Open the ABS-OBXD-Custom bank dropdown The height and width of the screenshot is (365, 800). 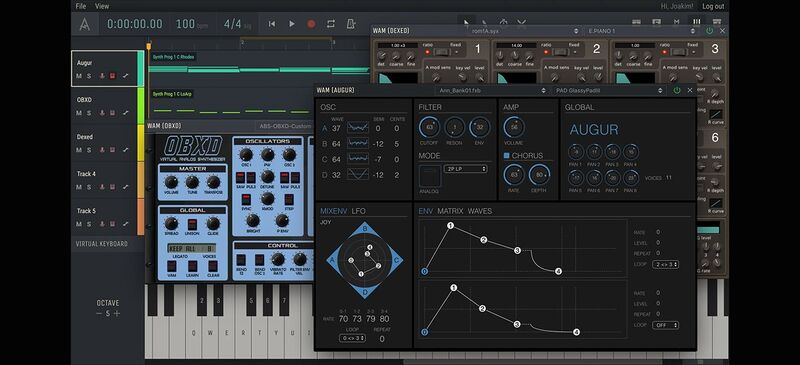point(284,126)
